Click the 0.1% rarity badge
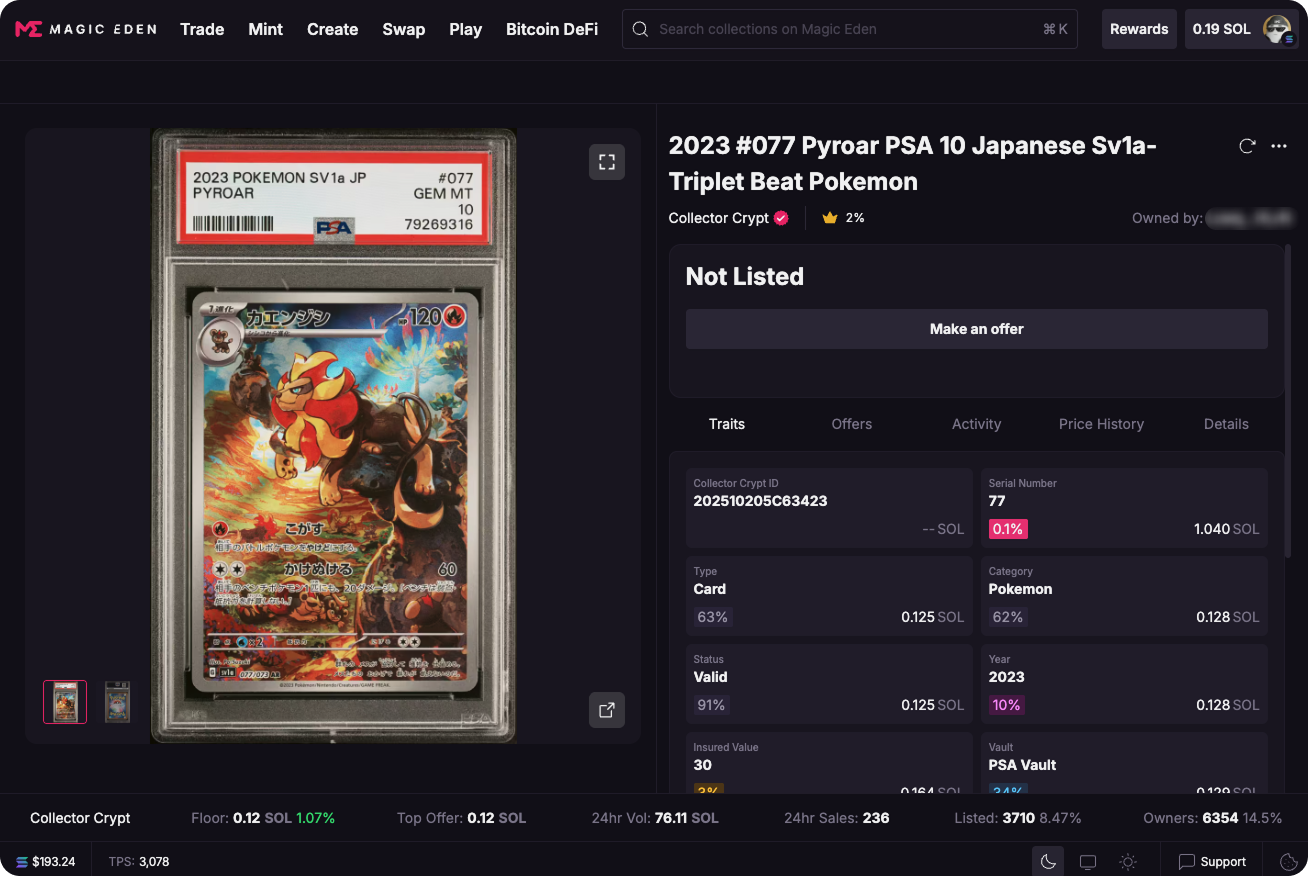Screen dimensions: 1308x876 pyautogui.click(x=1008, y=529)
